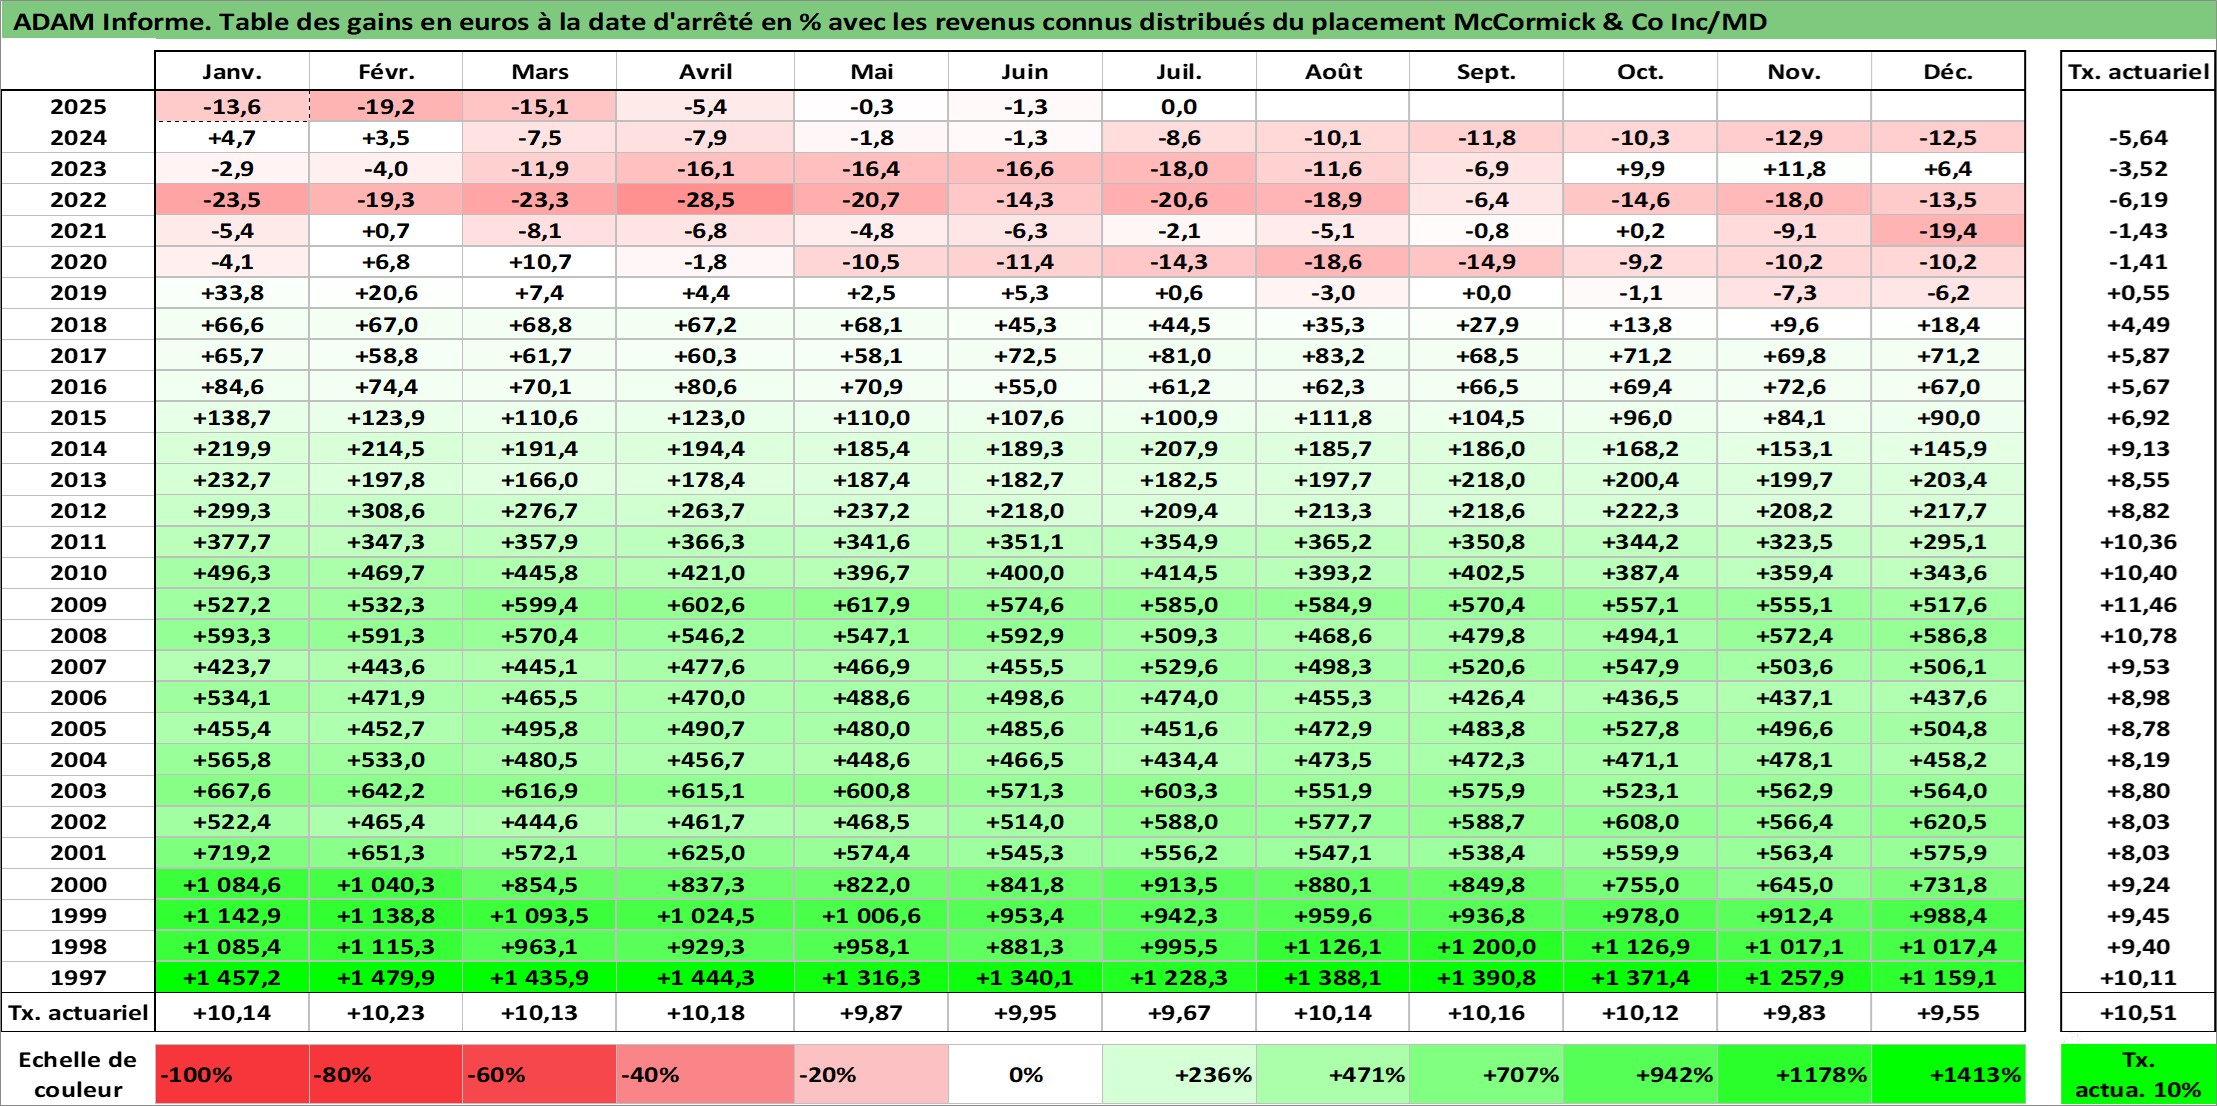Click the overall actuarial rate +10,51

tap(2138, 1012)
